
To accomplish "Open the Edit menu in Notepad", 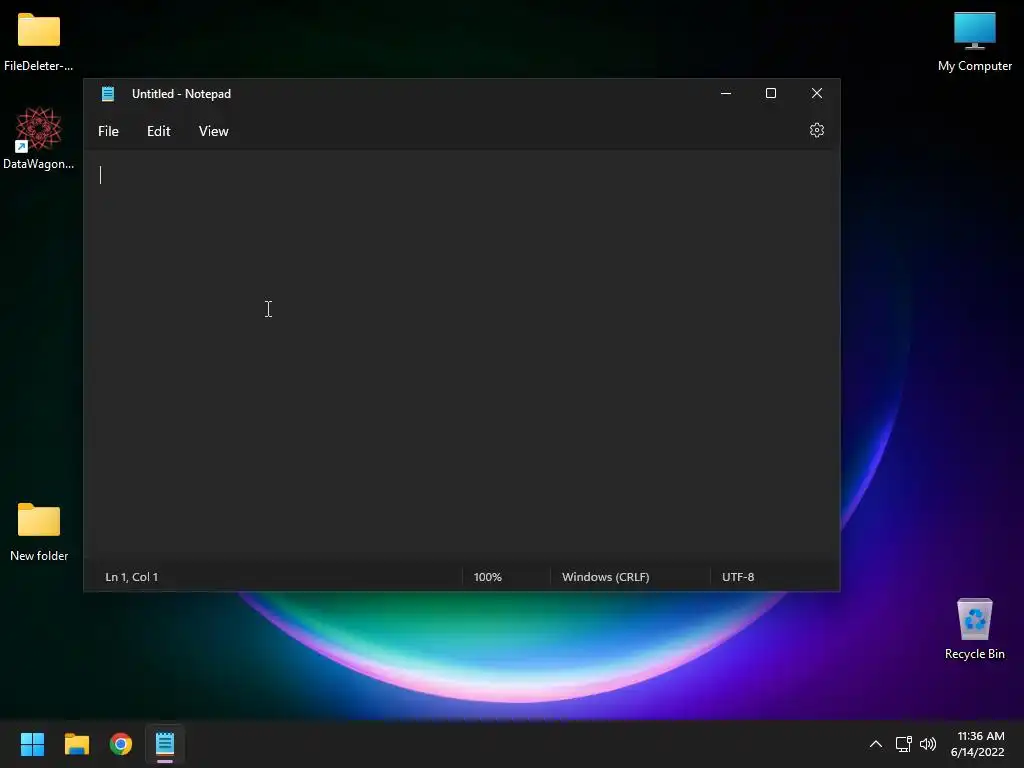I will point(159,131).
